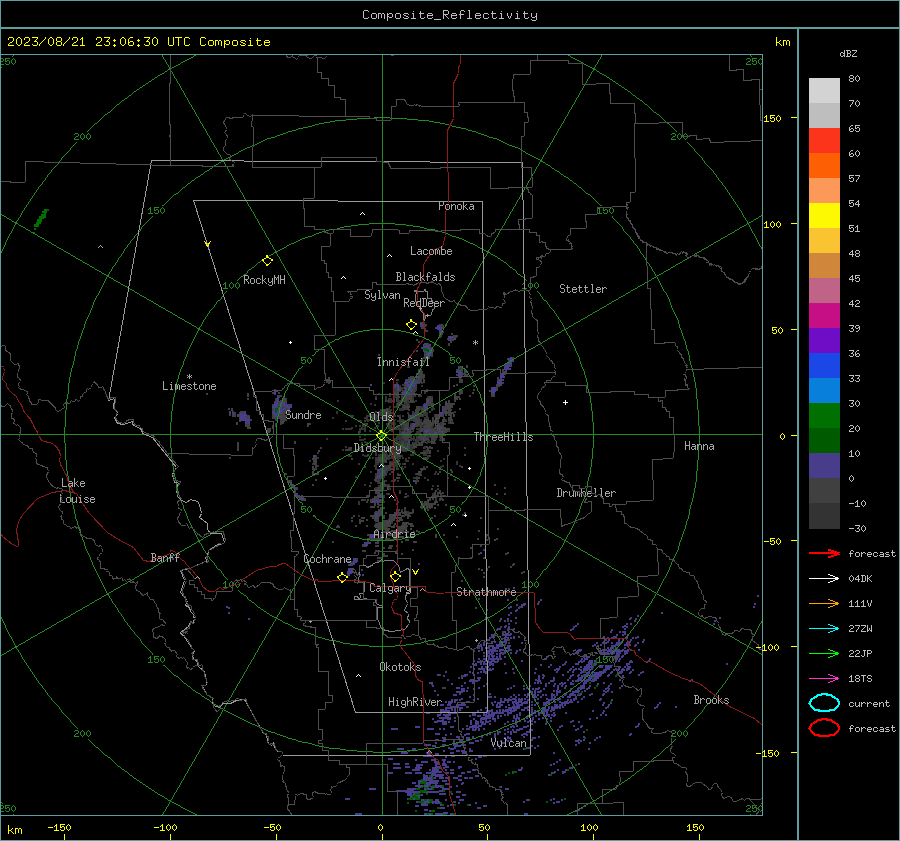
Task: Select the 80 dBZ color swatch
Action: click(x=824, y=90)
